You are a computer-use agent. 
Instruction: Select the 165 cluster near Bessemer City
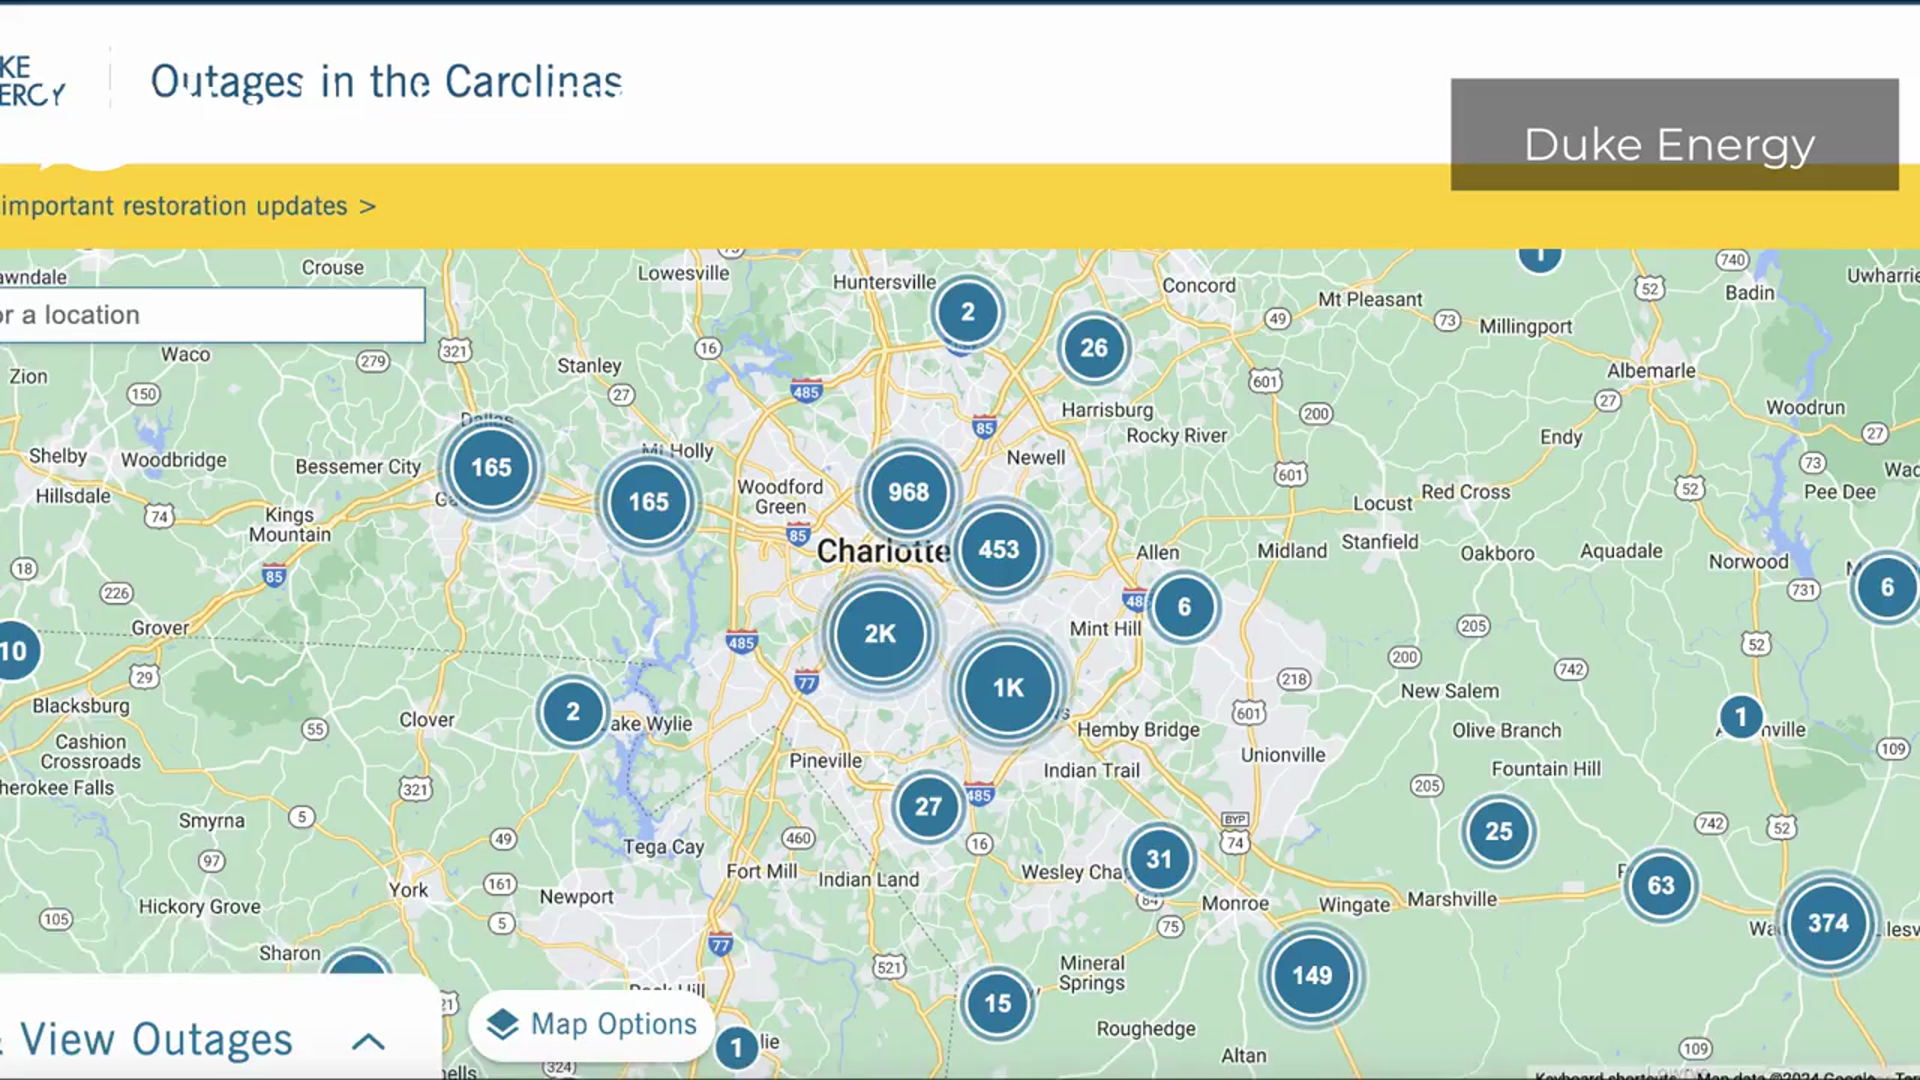[x=491, y=467]
